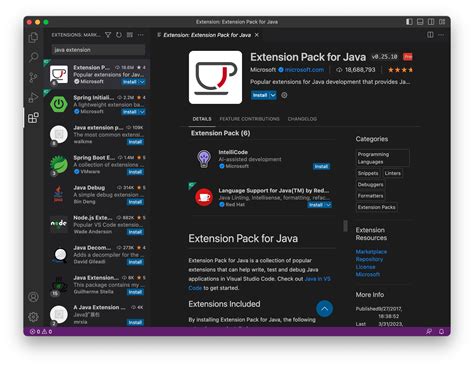The image size is (474, 367).
Task: Click the details pane vertical scrollbar
Action: point(345,226)
